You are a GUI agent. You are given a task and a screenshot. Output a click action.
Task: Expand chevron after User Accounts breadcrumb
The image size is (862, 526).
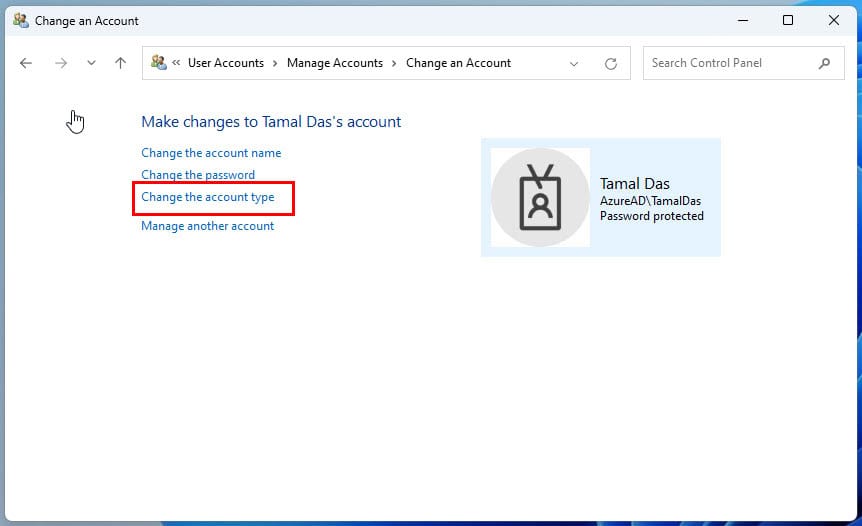click(275, 63)
